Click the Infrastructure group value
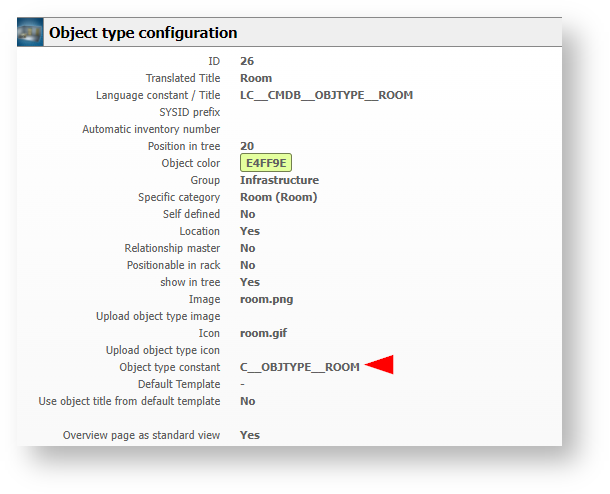 (x=279, y=180)
